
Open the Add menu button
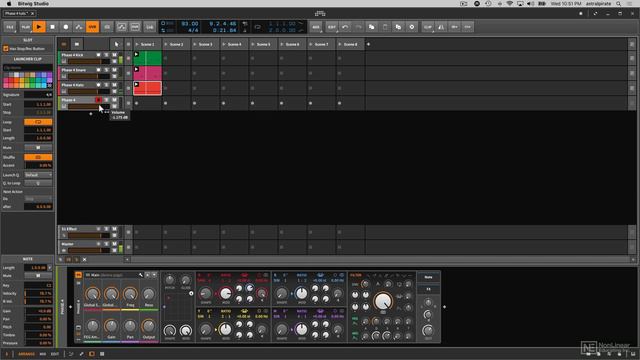(x=316, y=27)
